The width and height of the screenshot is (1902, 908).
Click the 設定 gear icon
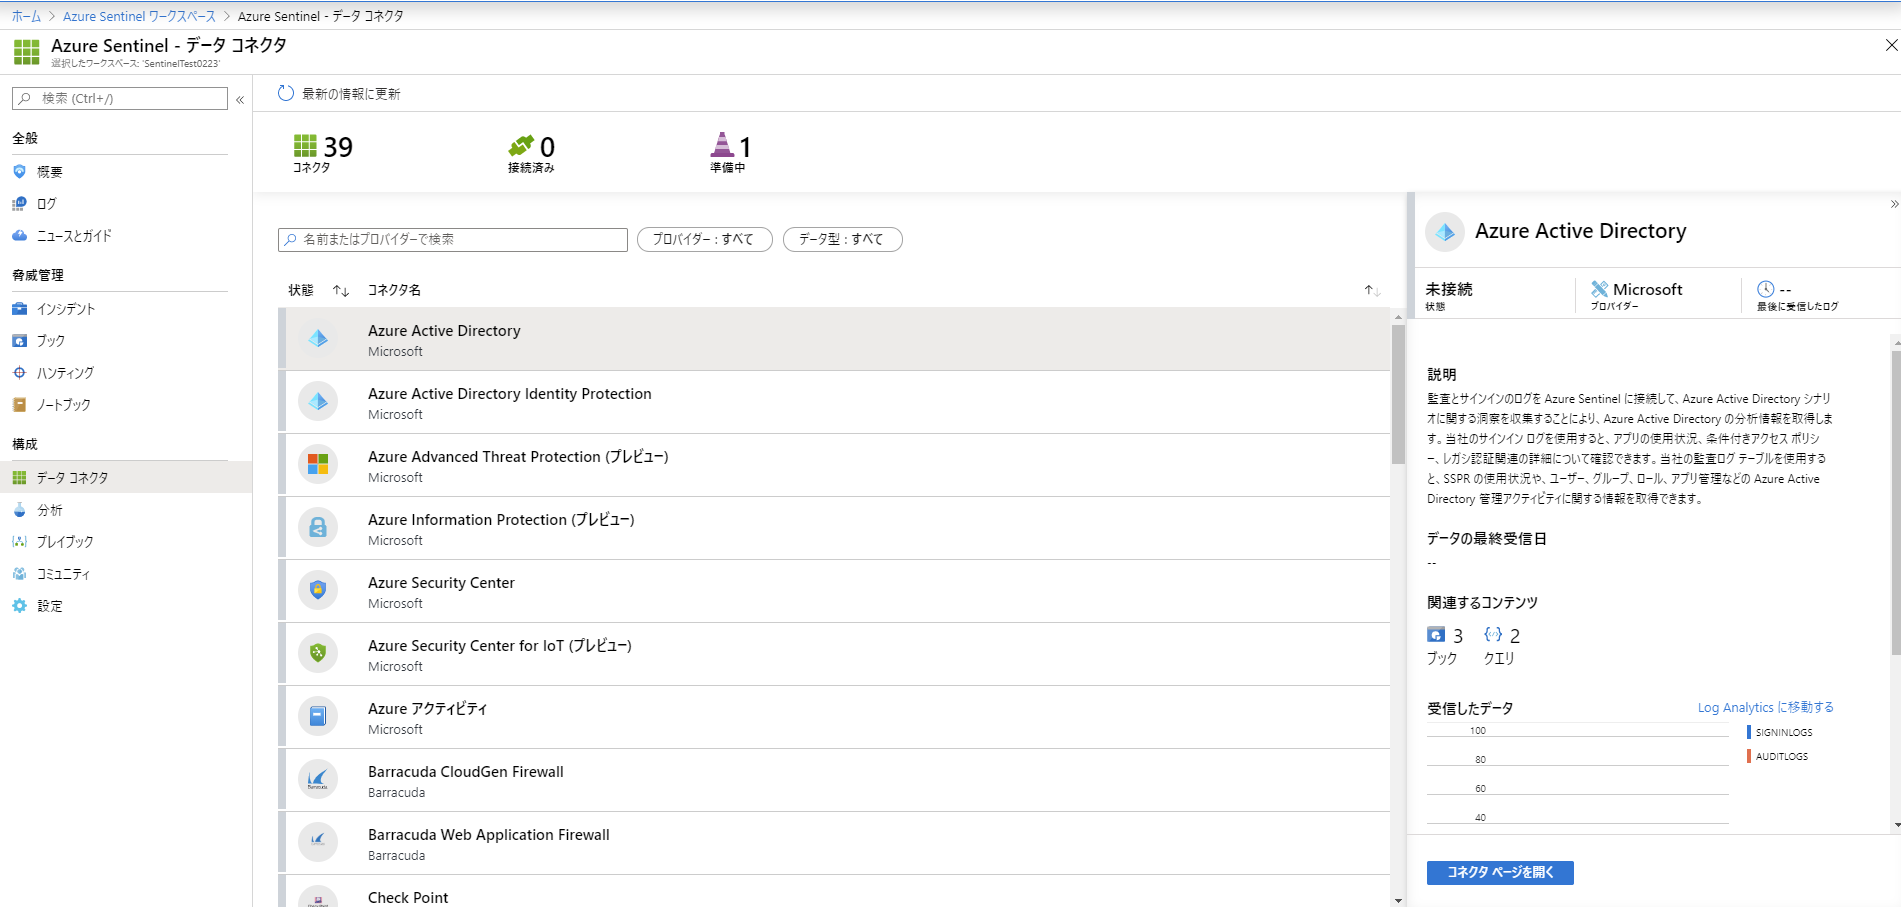(x=19, y=606)
